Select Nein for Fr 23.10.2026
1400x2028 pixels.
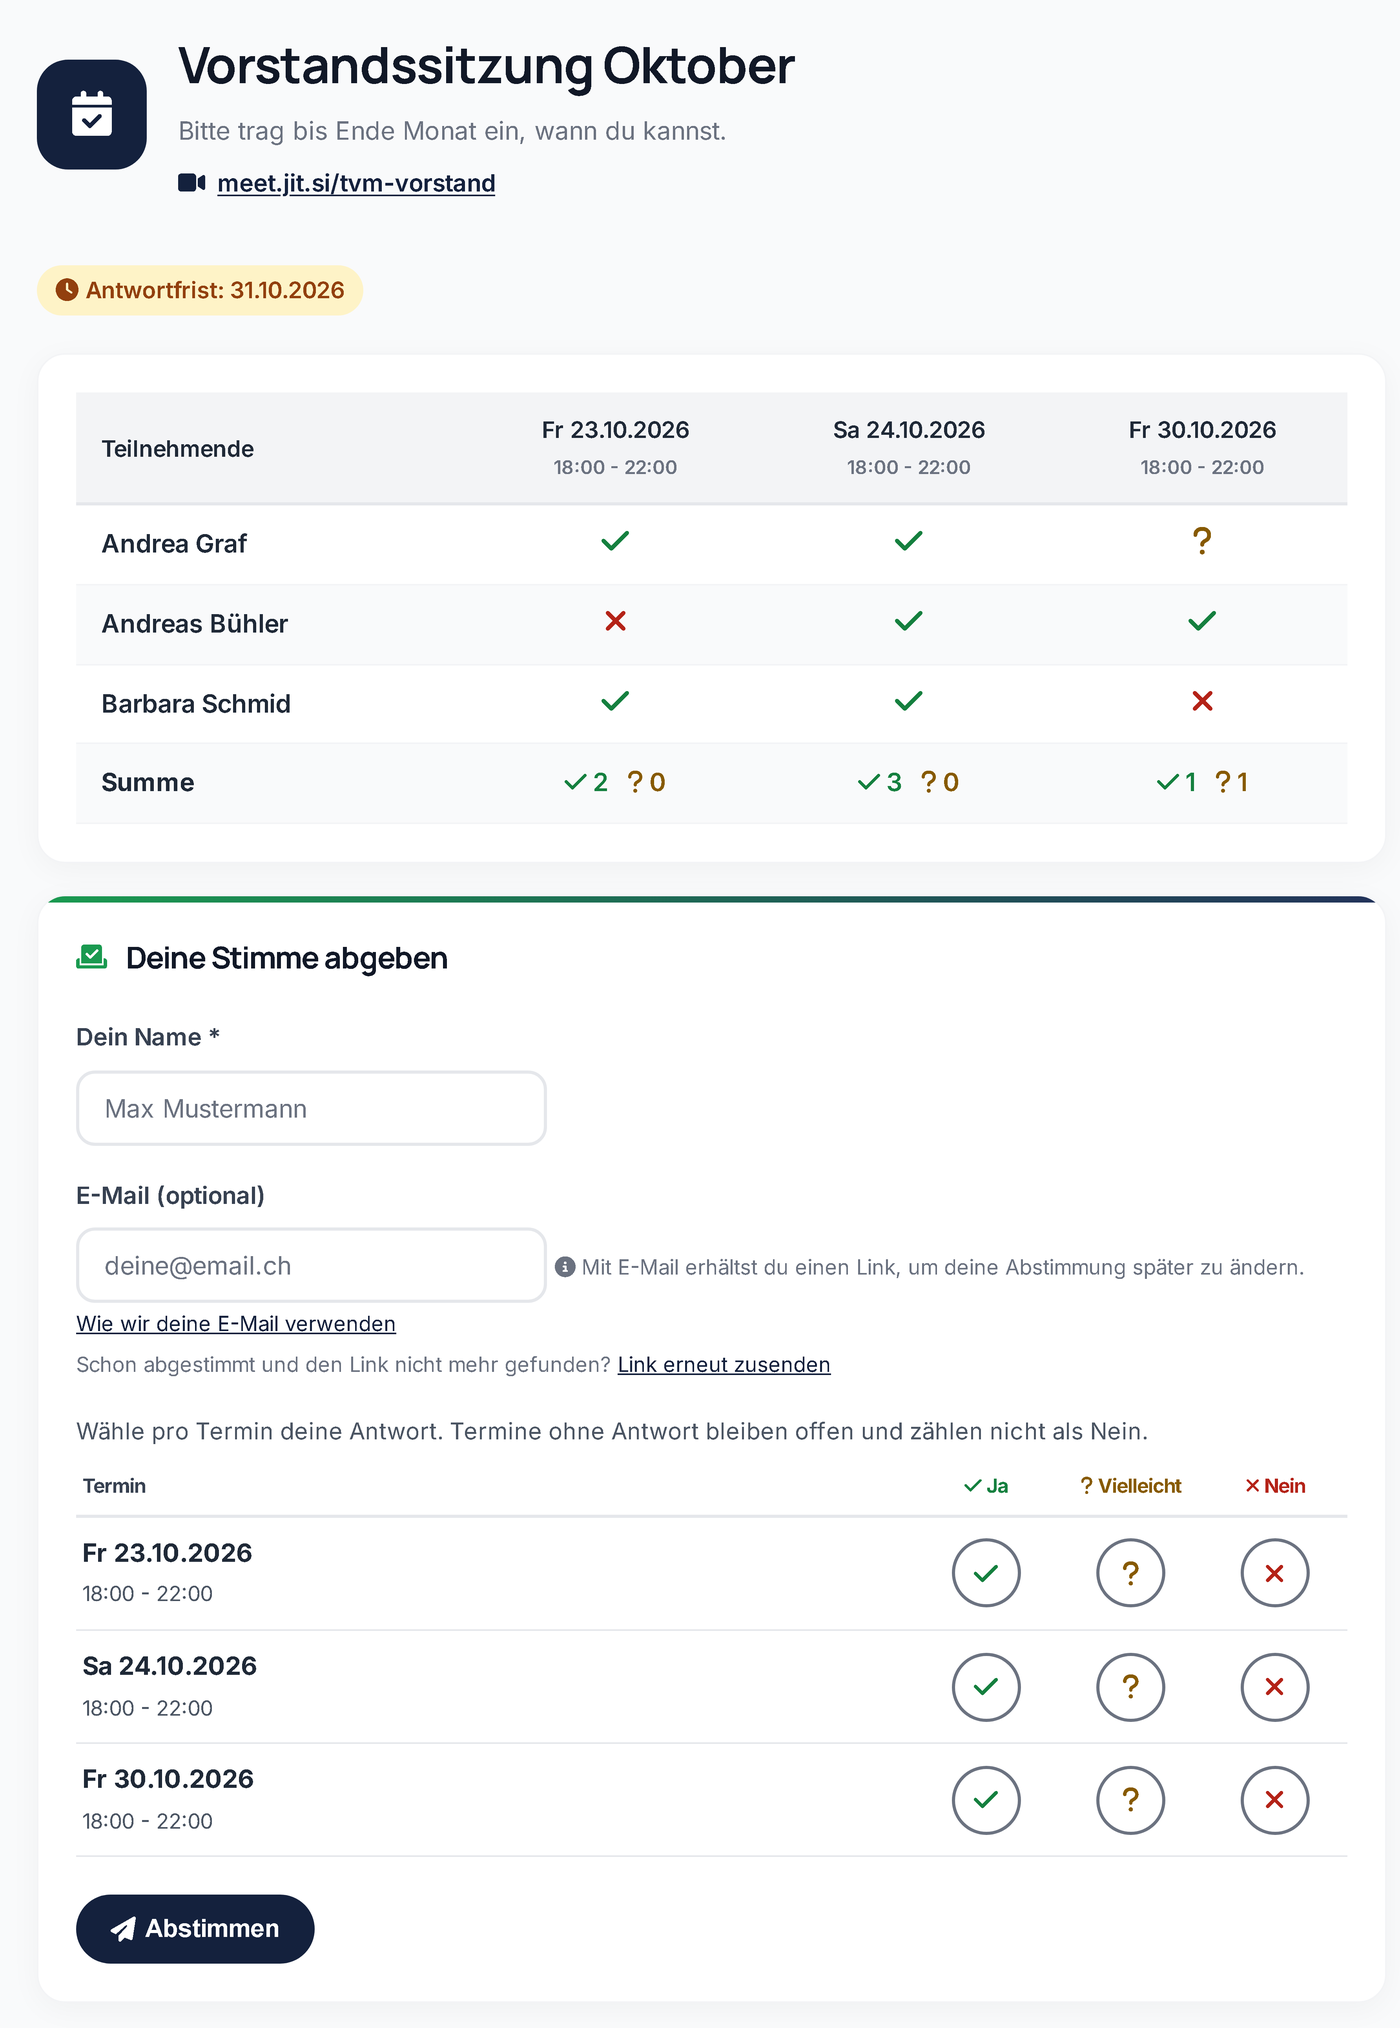point(1275,1573)
